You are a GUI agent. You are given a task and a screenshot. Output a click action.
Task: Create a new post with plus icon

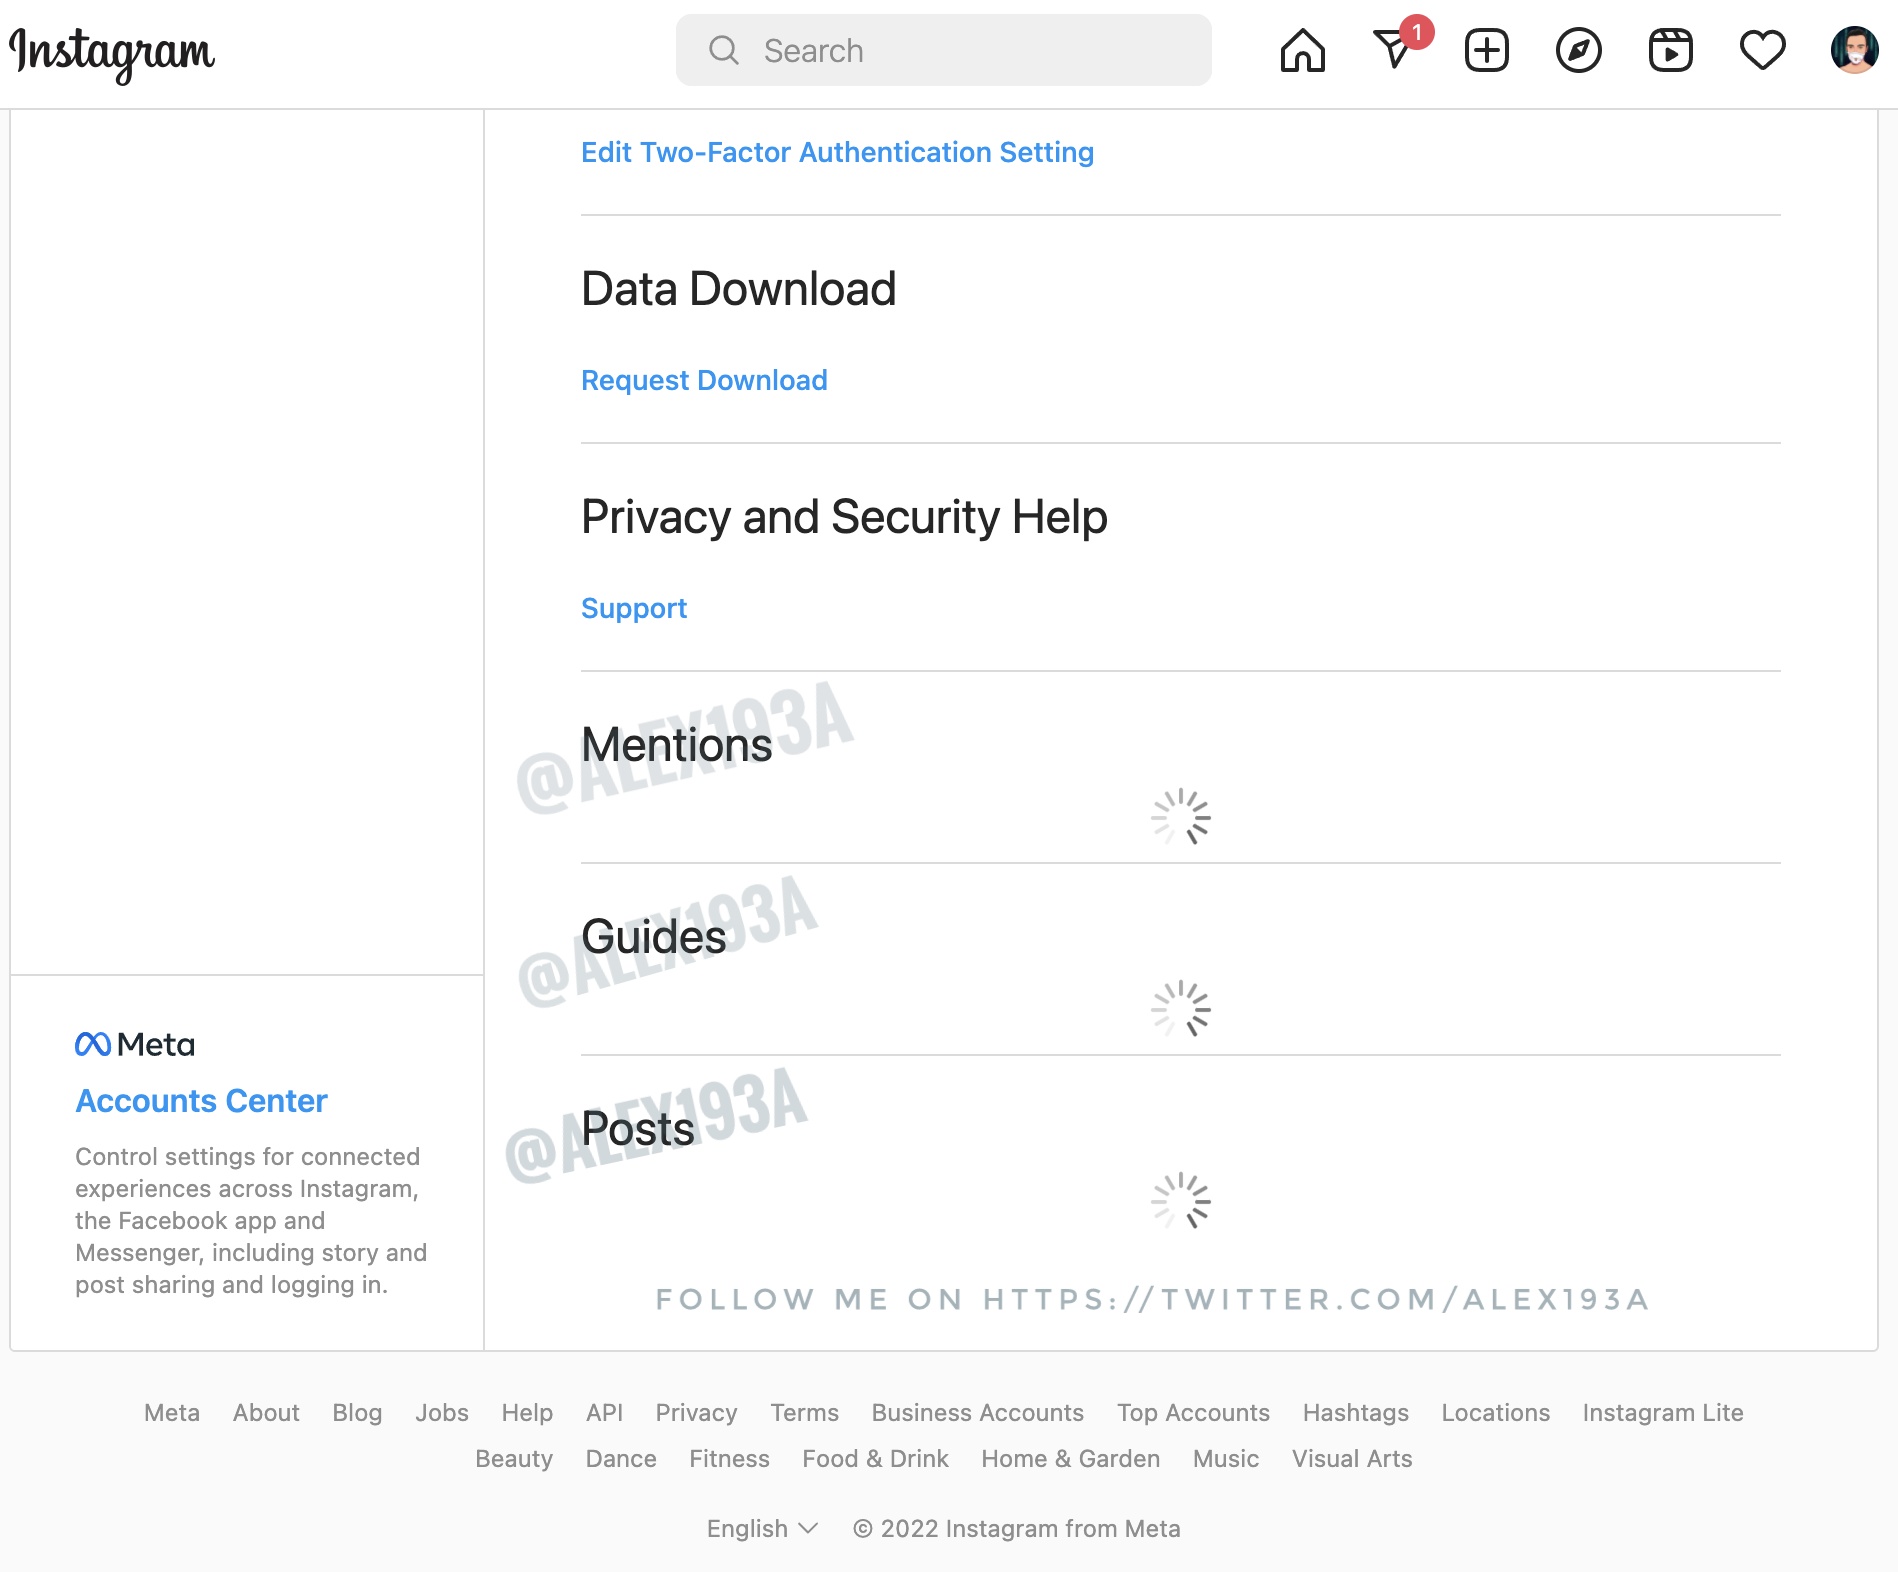click(x=1487, y=50)
